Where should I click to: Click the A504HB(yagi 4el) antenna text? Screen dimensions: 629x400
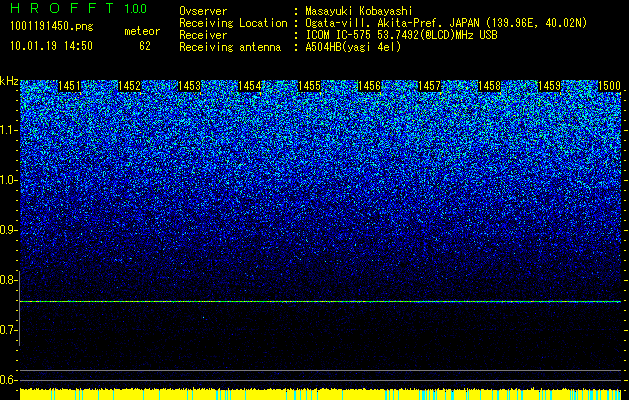[x=353, y=47]
